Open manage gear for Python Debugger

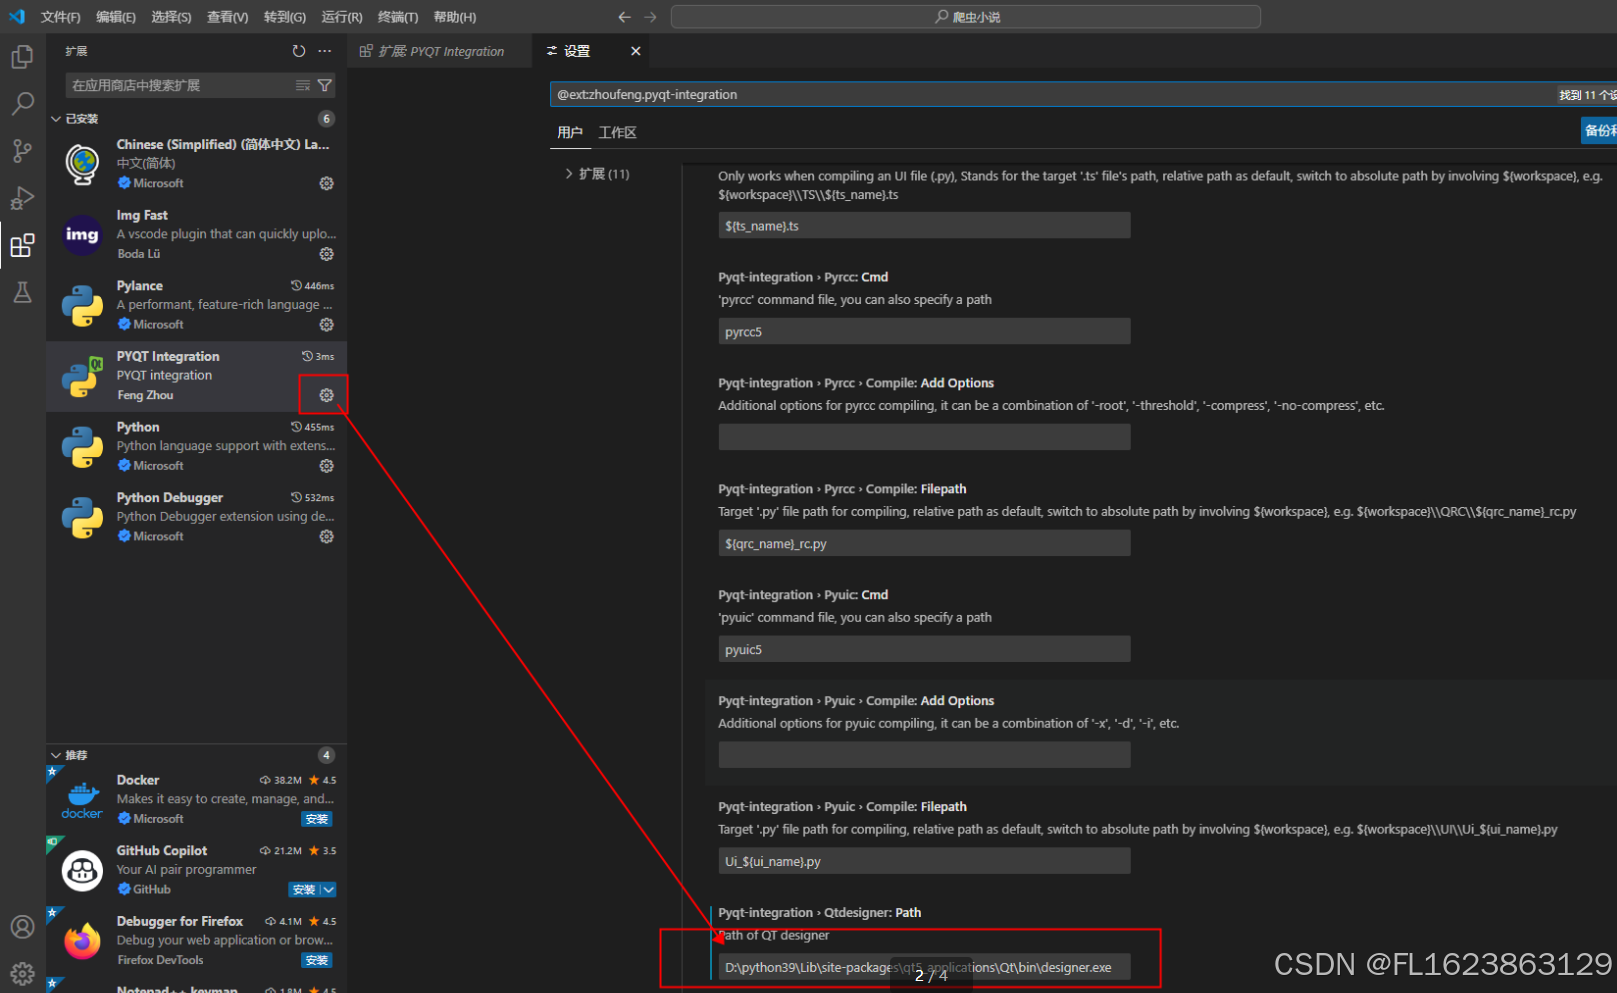pos(326,536)
